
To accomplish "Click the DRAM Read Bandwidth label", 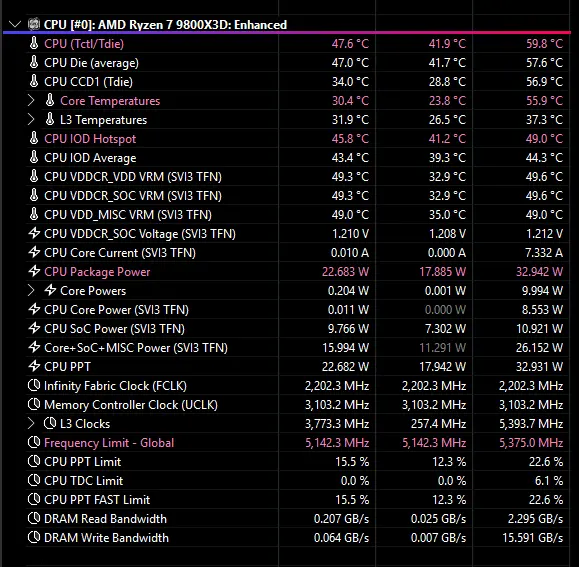I will [105, 519].
